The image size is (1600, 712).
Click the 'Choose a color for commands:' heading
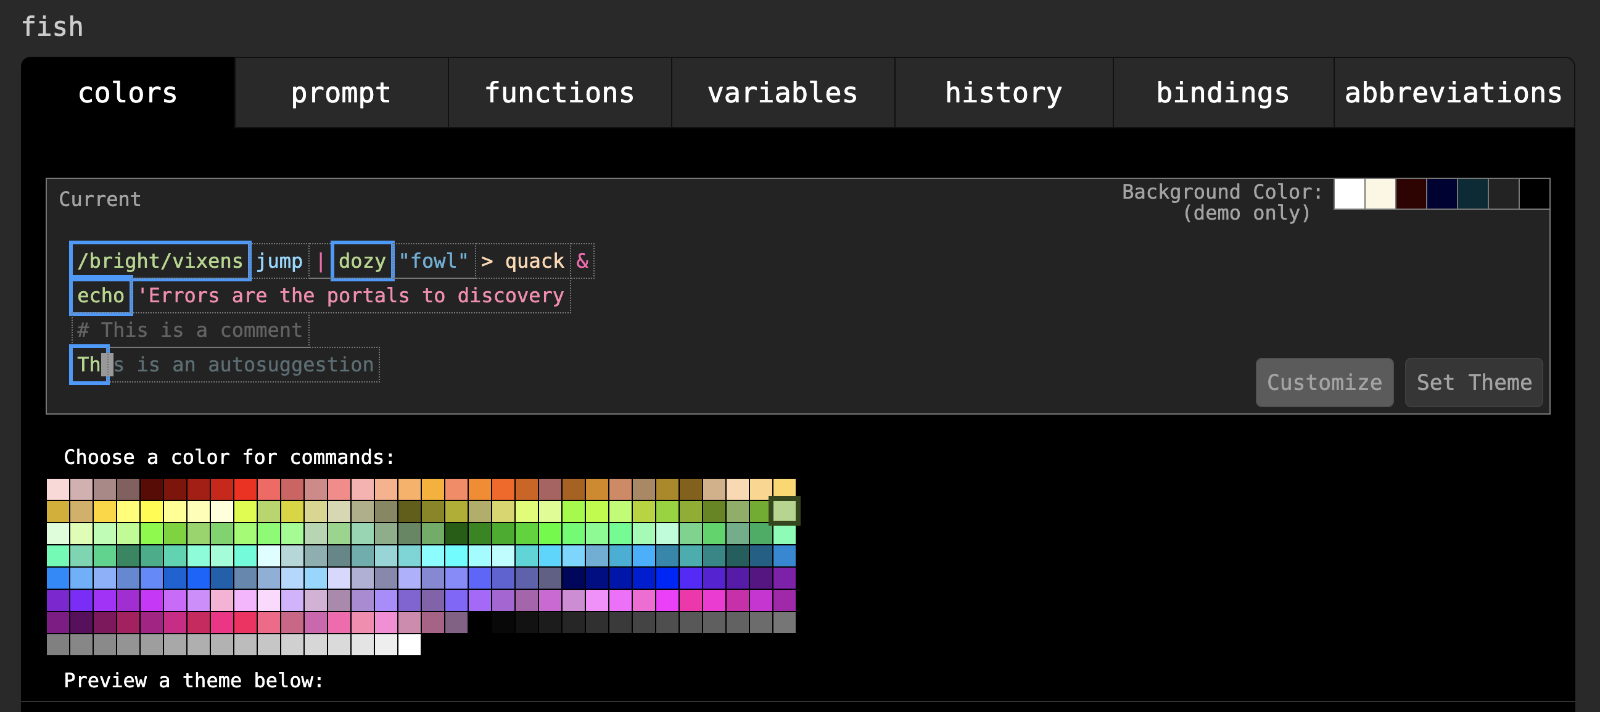pyautogui.click(x=229, y=457)
